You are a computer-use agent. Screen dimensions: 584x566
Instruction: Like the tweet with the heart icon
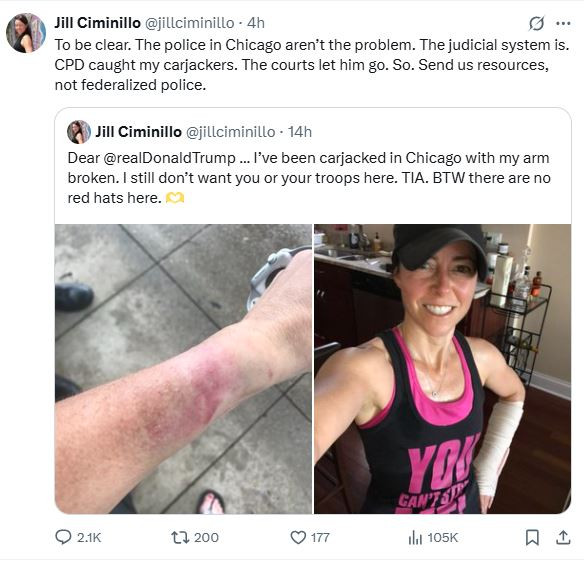(x=298, y=537)
